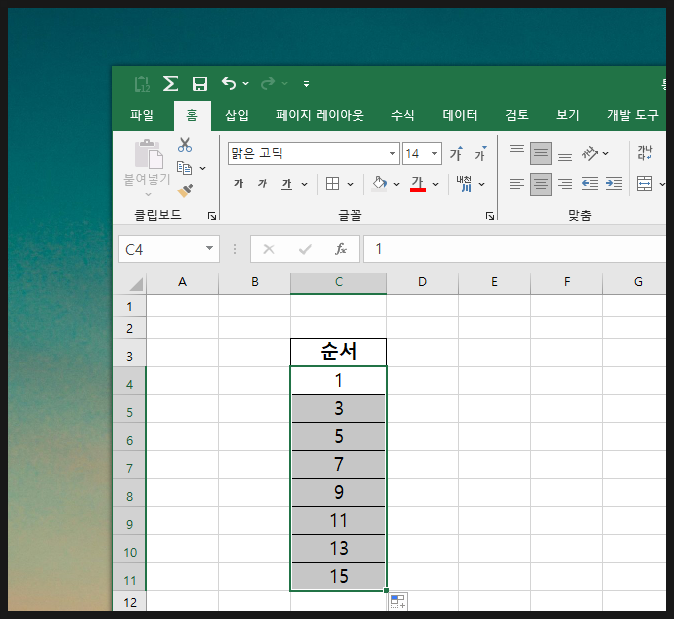Screen dimensions: 674x619
Task: Open the font size 14 dropdown
Action: (434, 153)
